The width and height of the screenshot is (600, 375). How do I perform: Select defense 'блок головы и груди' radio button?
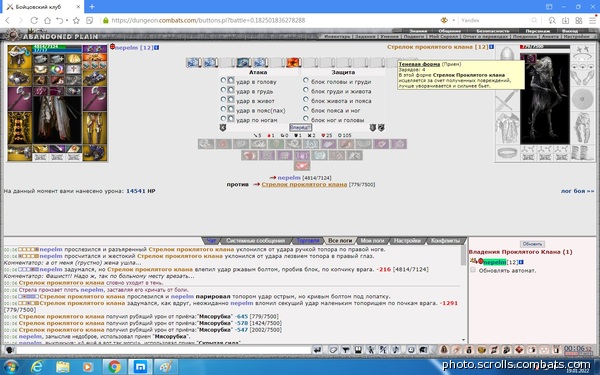(x=306, y=80)
